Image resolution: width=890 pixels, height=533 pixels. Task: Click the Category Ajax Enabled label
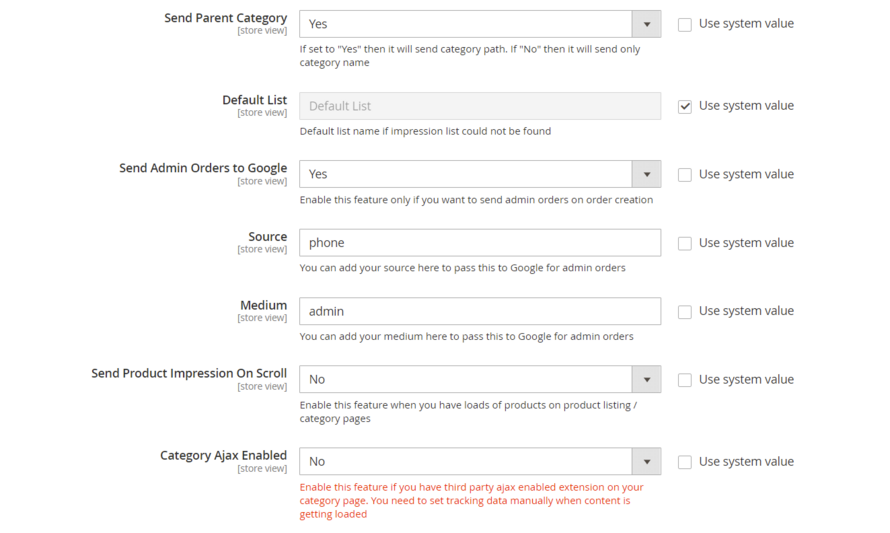pyautogui.click(x=223, y=455)
